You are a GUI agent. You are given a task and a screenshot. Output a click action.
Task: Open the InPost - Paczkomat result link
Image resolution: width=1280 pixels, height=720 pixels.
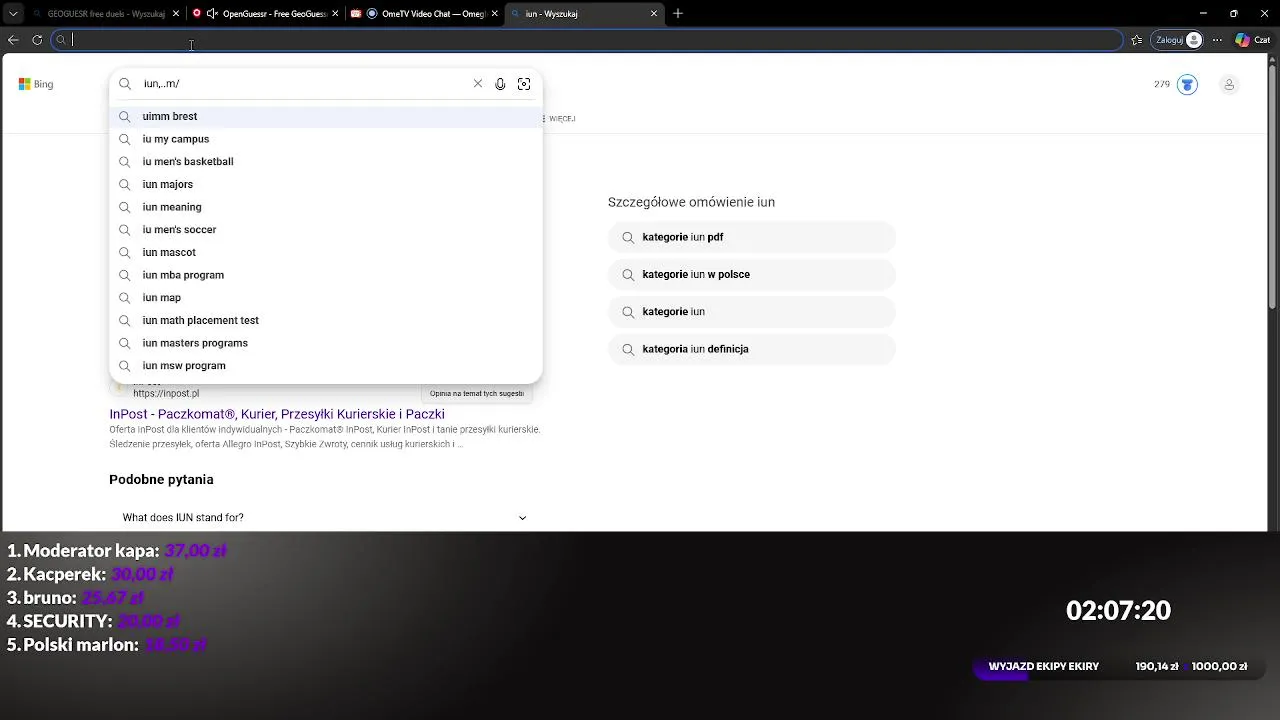point(277,414)
